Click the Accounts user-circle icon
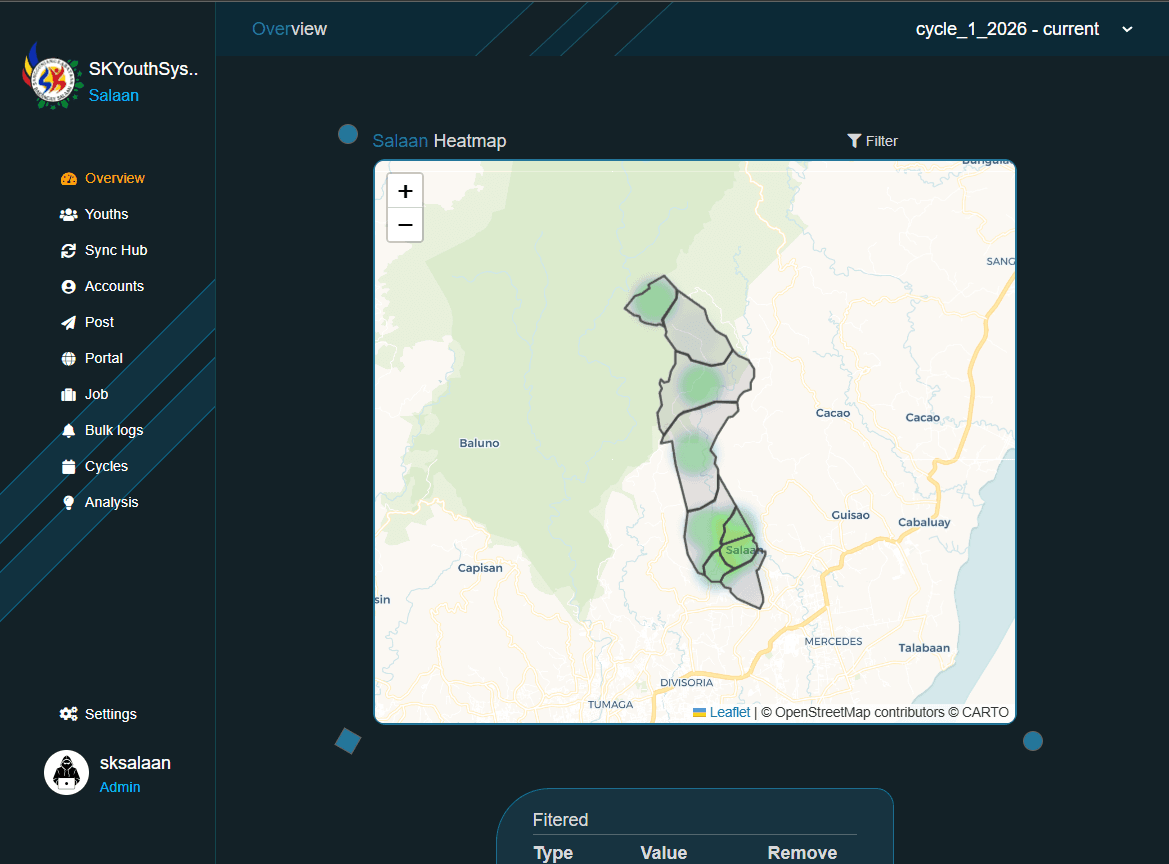The height and width of the screenshot is (864, 1169). pyautogui.click(x=69, y=287)
